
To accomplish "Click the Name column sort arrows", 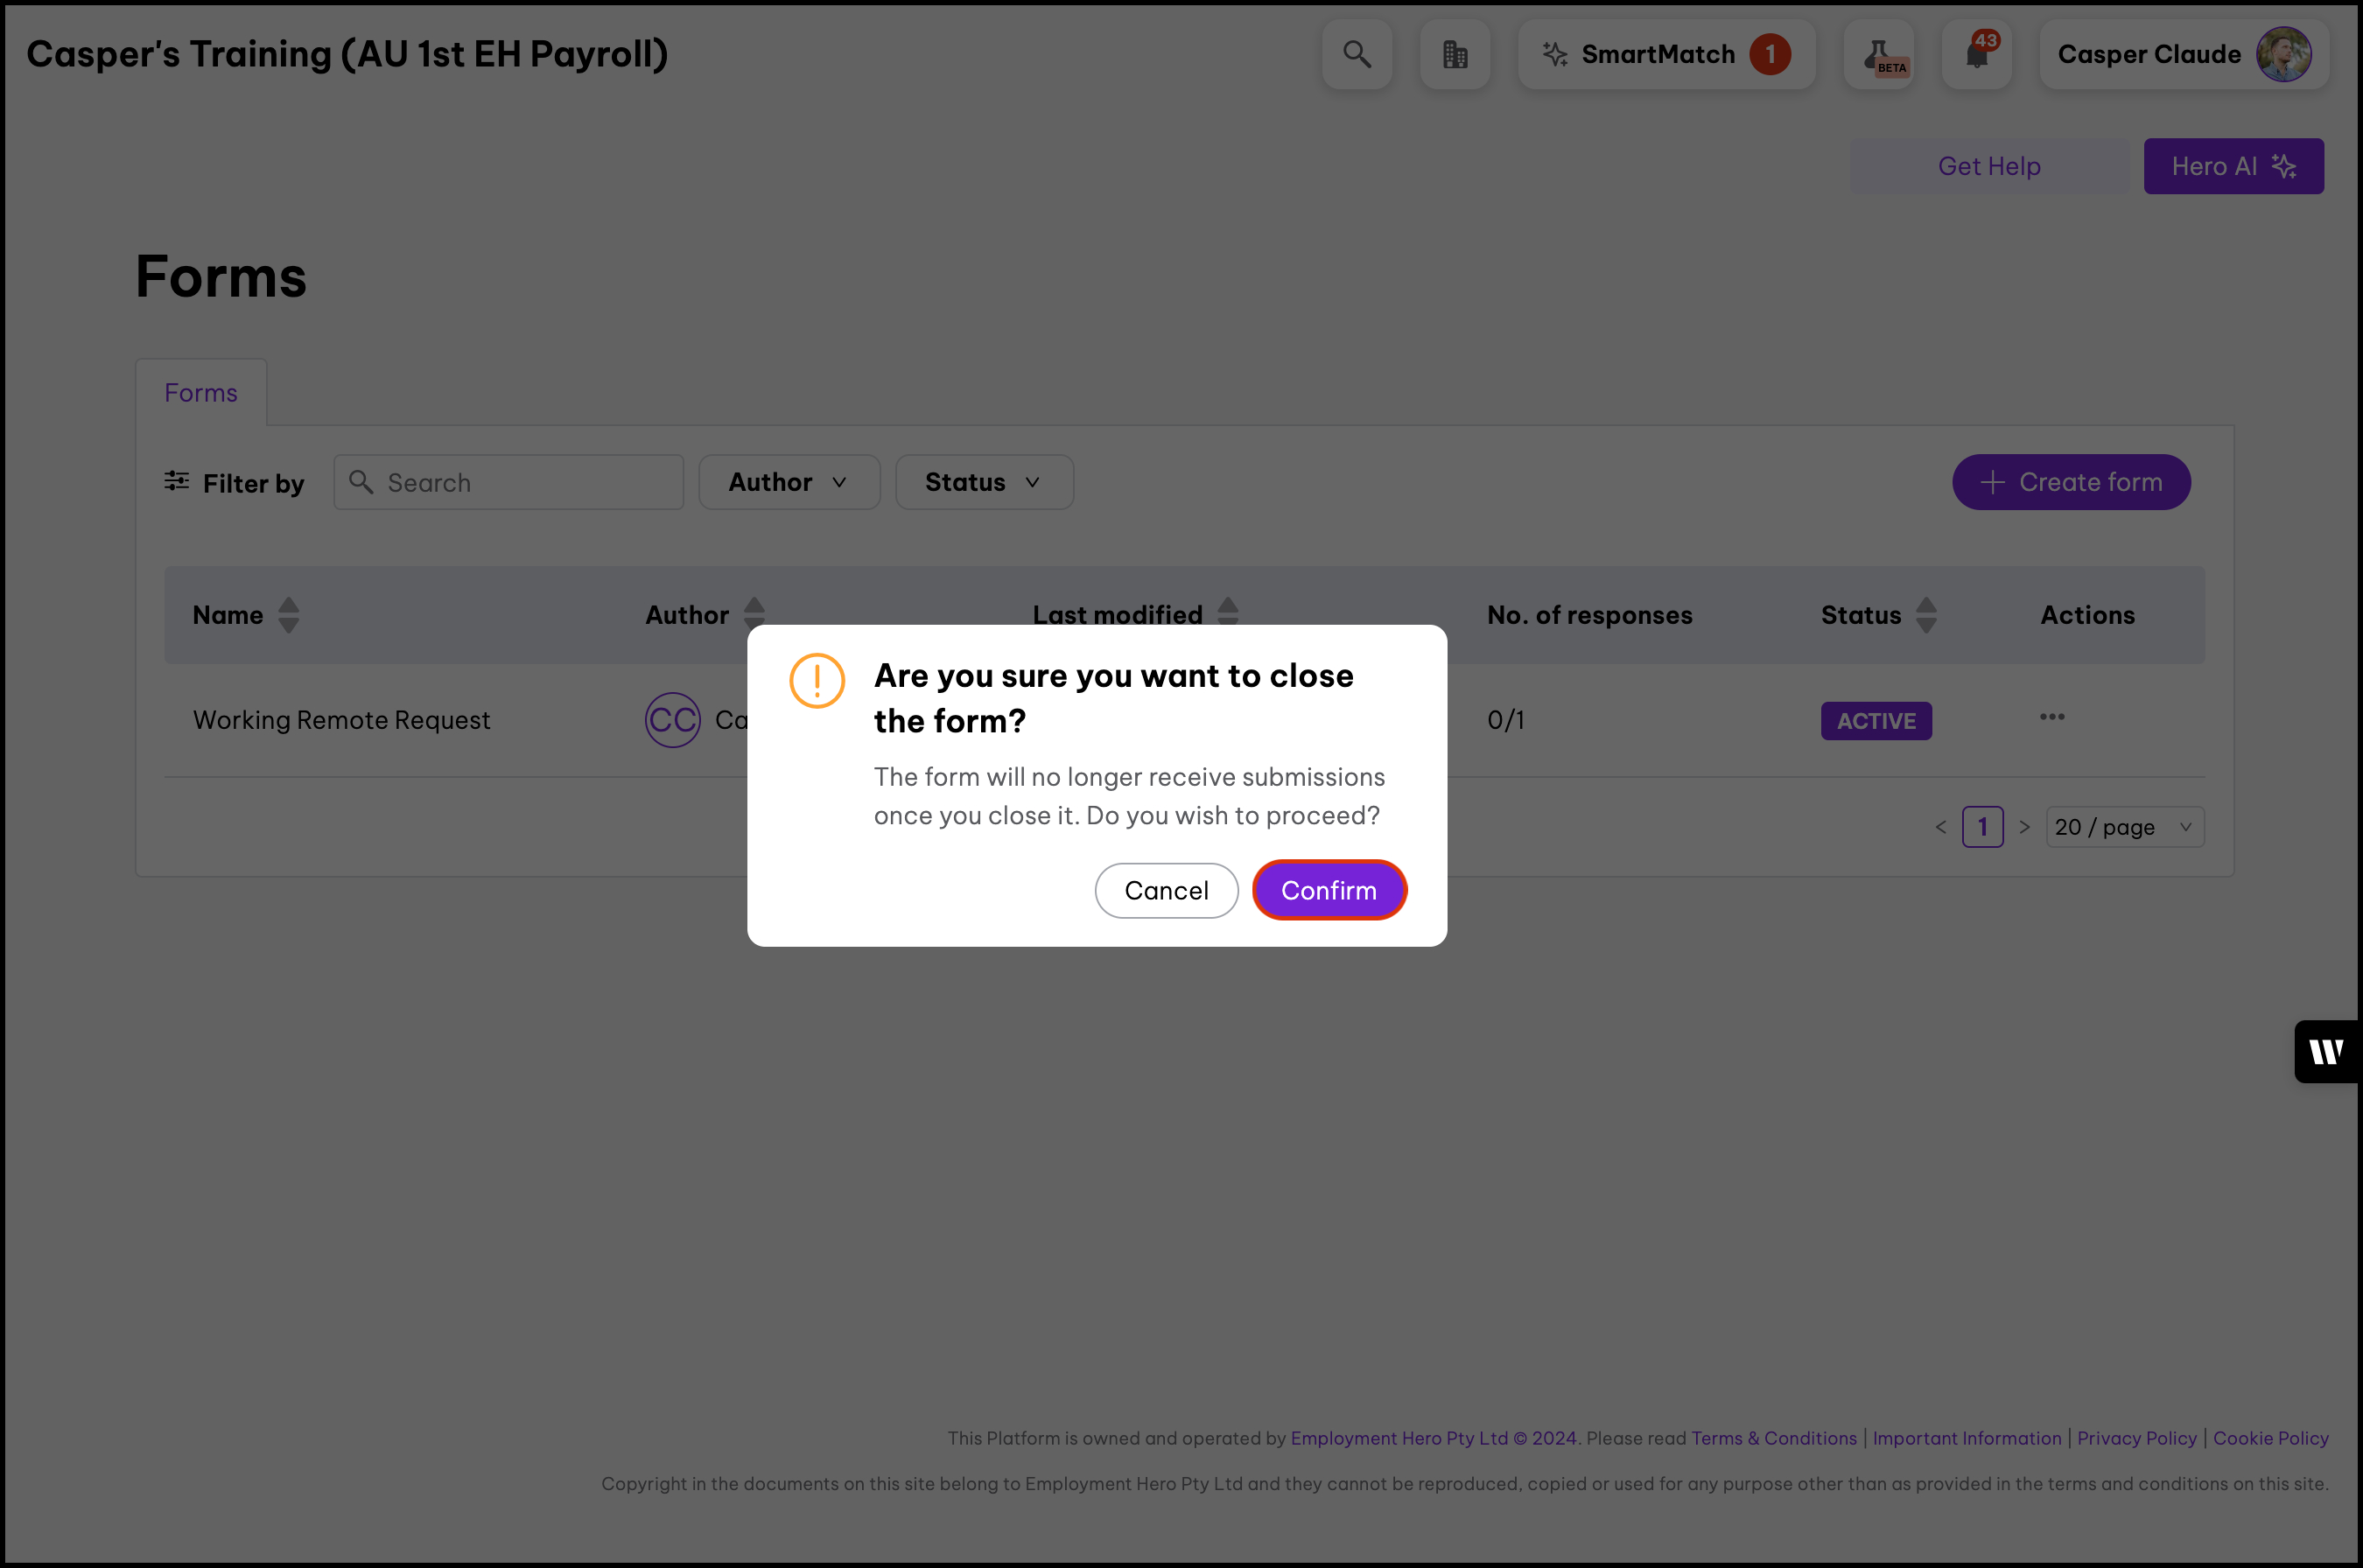I will coord(288,615).
